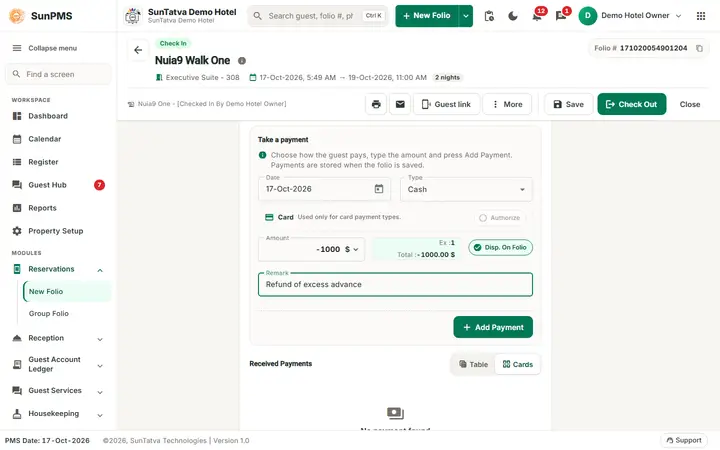Click the Property Setup gear icon

17,231
